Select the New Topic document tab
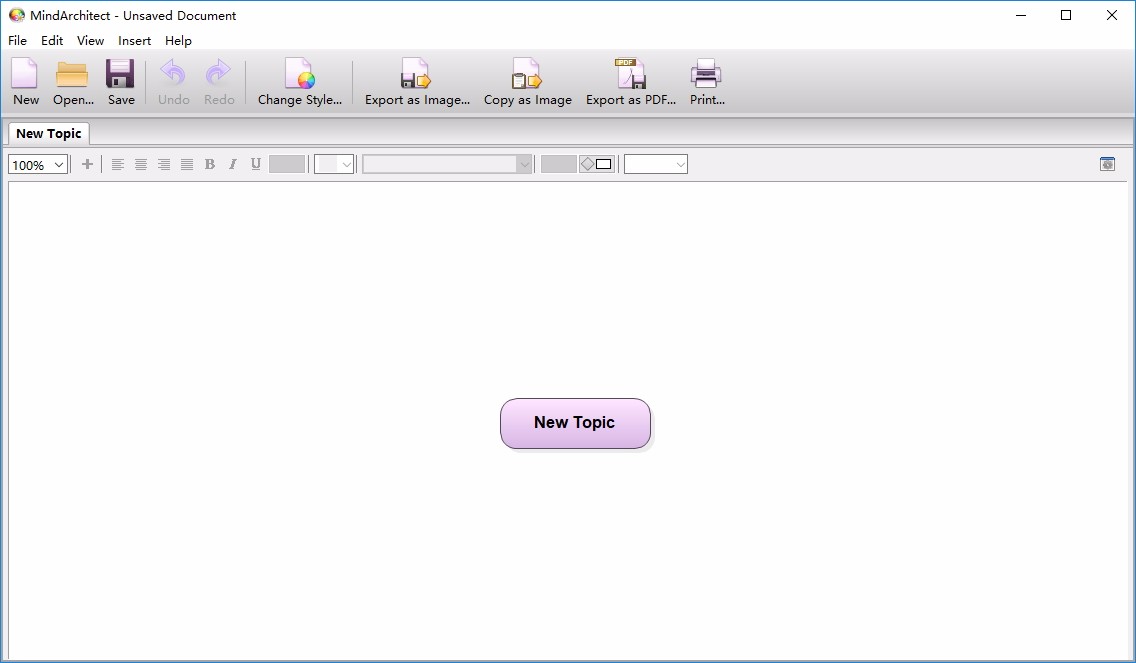This screenshot has height=663, width=1136. 49,133
